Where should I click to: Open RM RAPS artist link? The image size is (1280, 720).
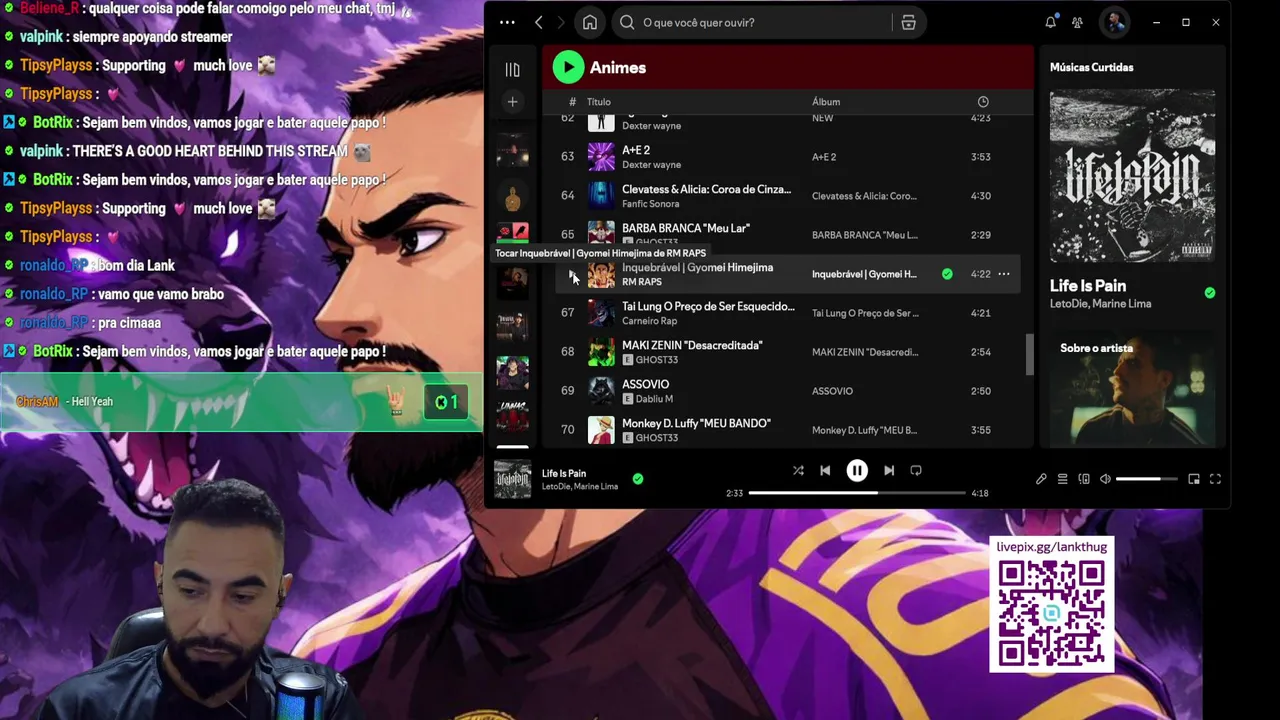click(641, 282)
